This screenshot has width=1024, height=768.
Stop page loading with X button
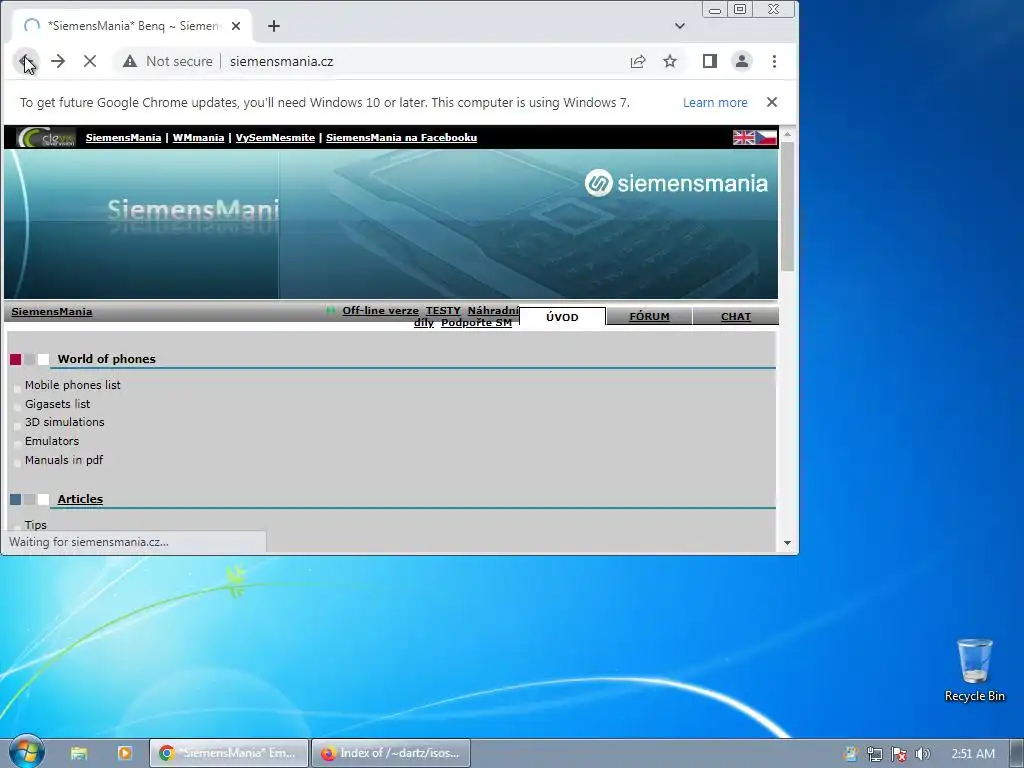(90, 61)
